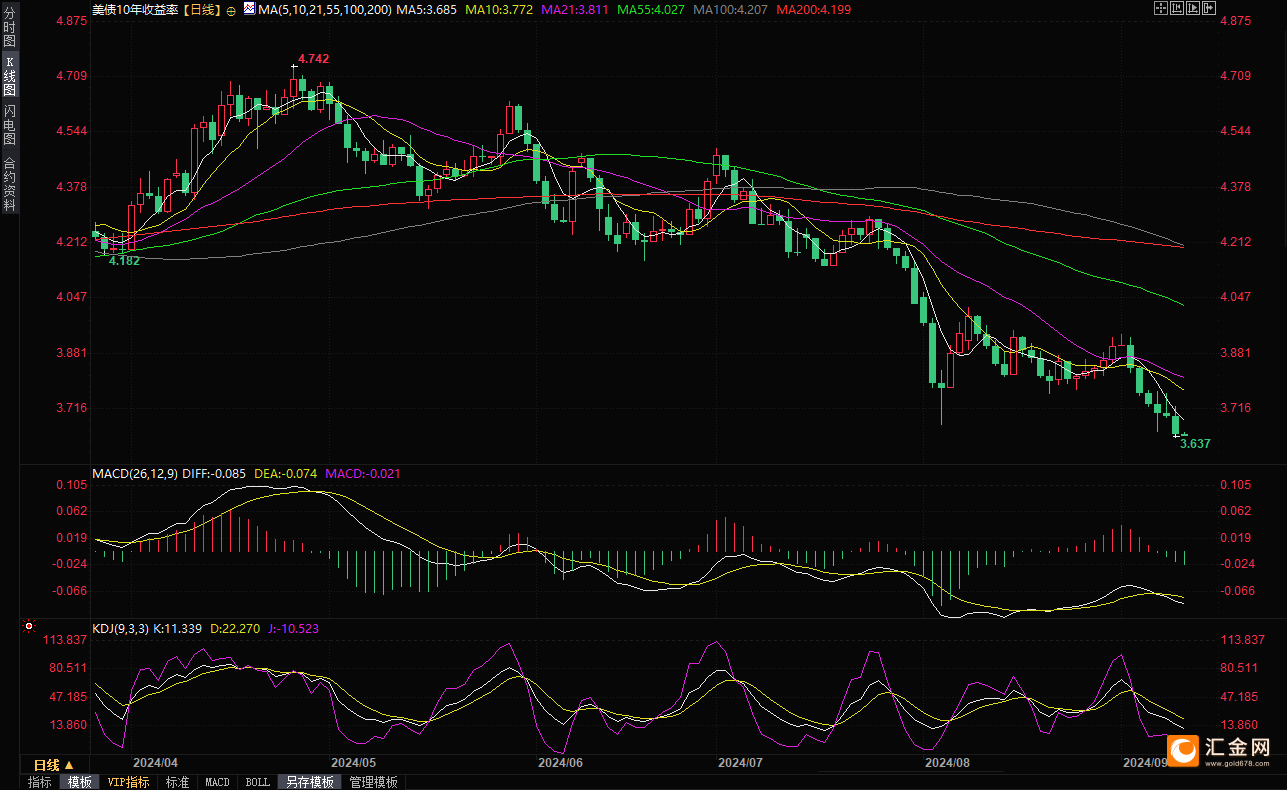Click the panel-expand arrow icon at top right
Screen dimensions: 1287x790
[1209, 8]
